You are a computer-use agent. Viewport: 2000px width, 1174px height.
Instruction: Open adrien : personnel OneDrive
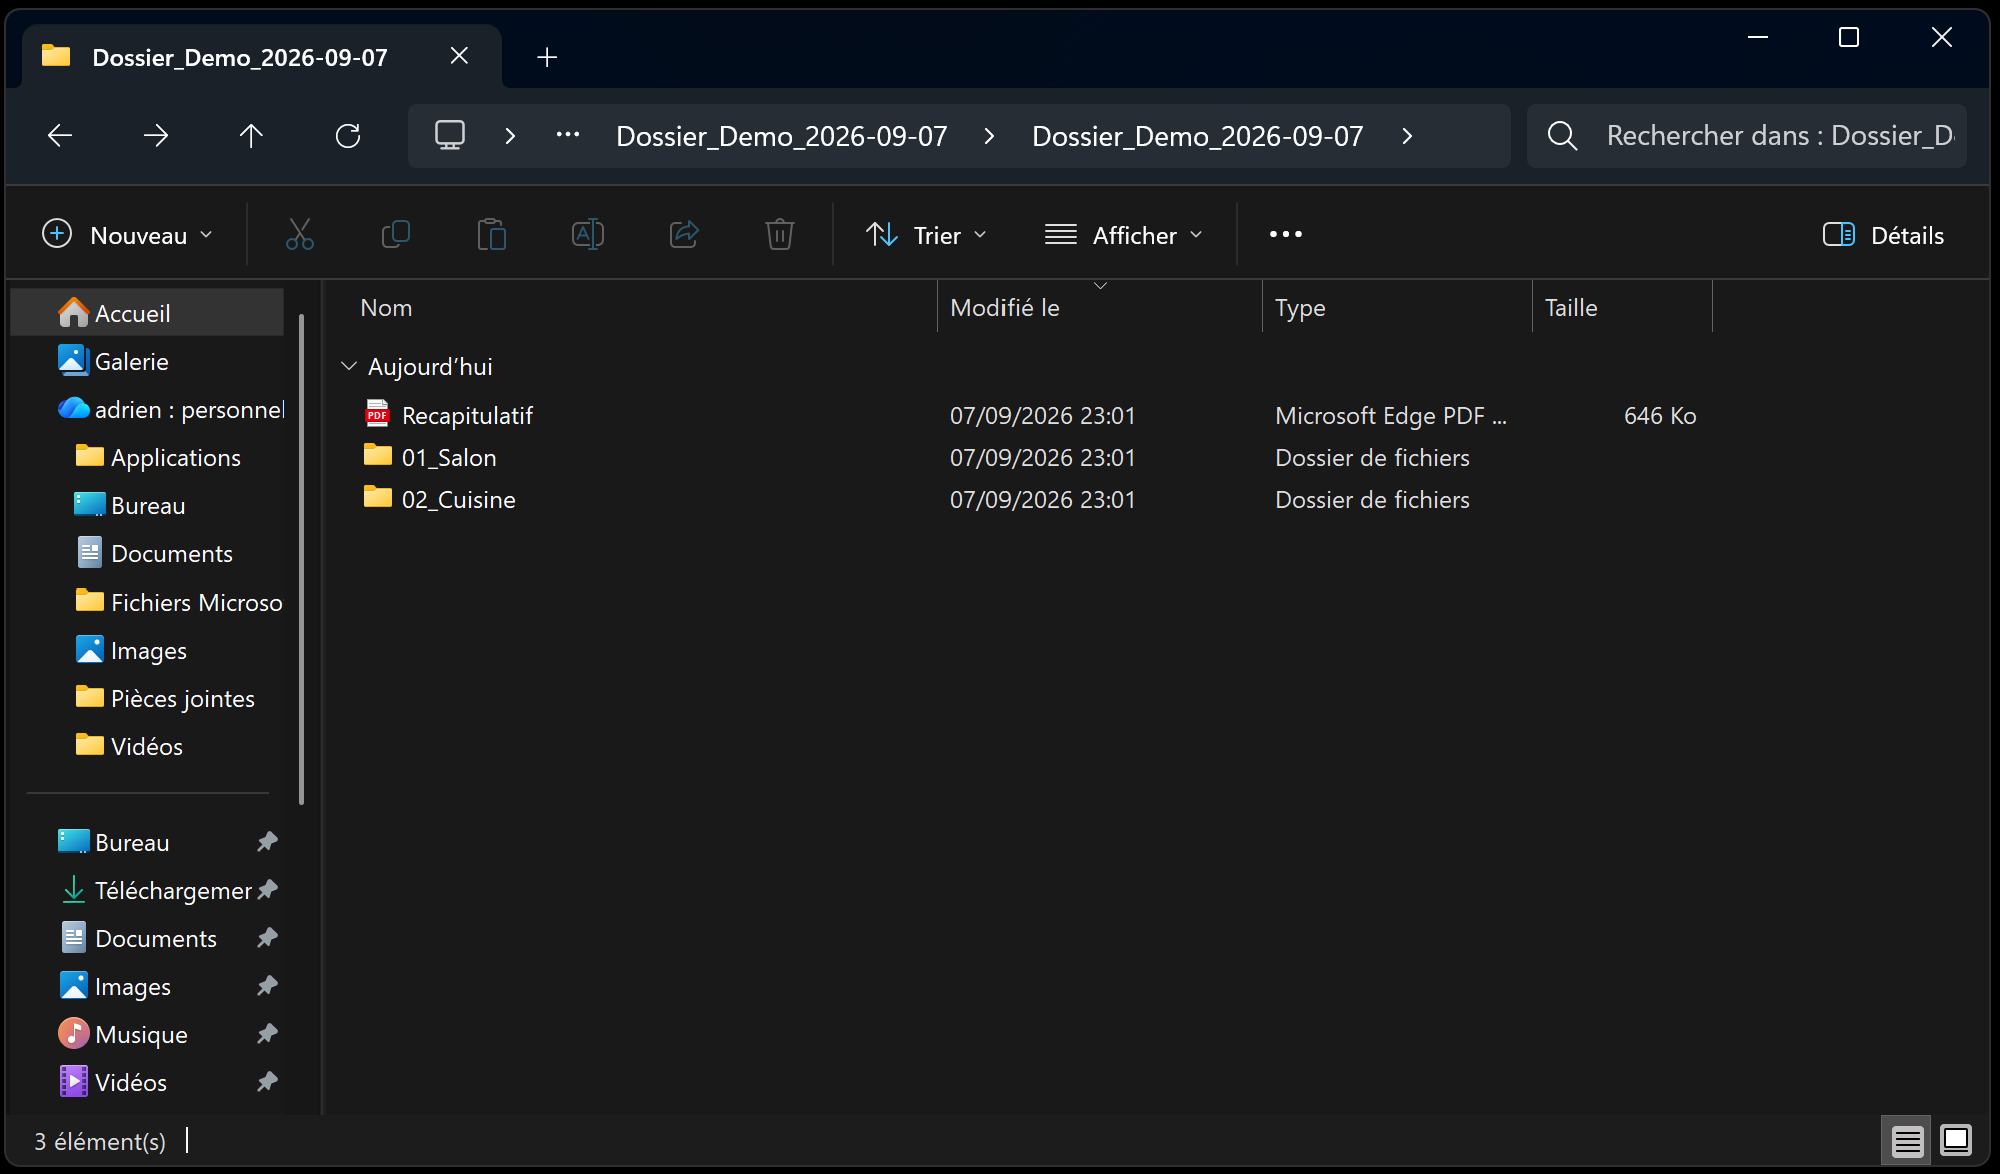147,409
